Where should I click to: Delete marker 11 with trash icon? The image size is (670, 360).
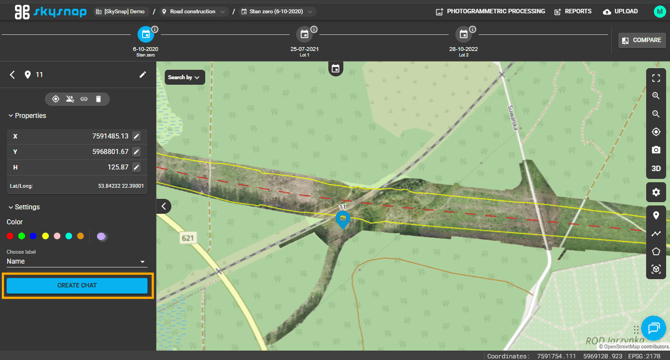98,99
